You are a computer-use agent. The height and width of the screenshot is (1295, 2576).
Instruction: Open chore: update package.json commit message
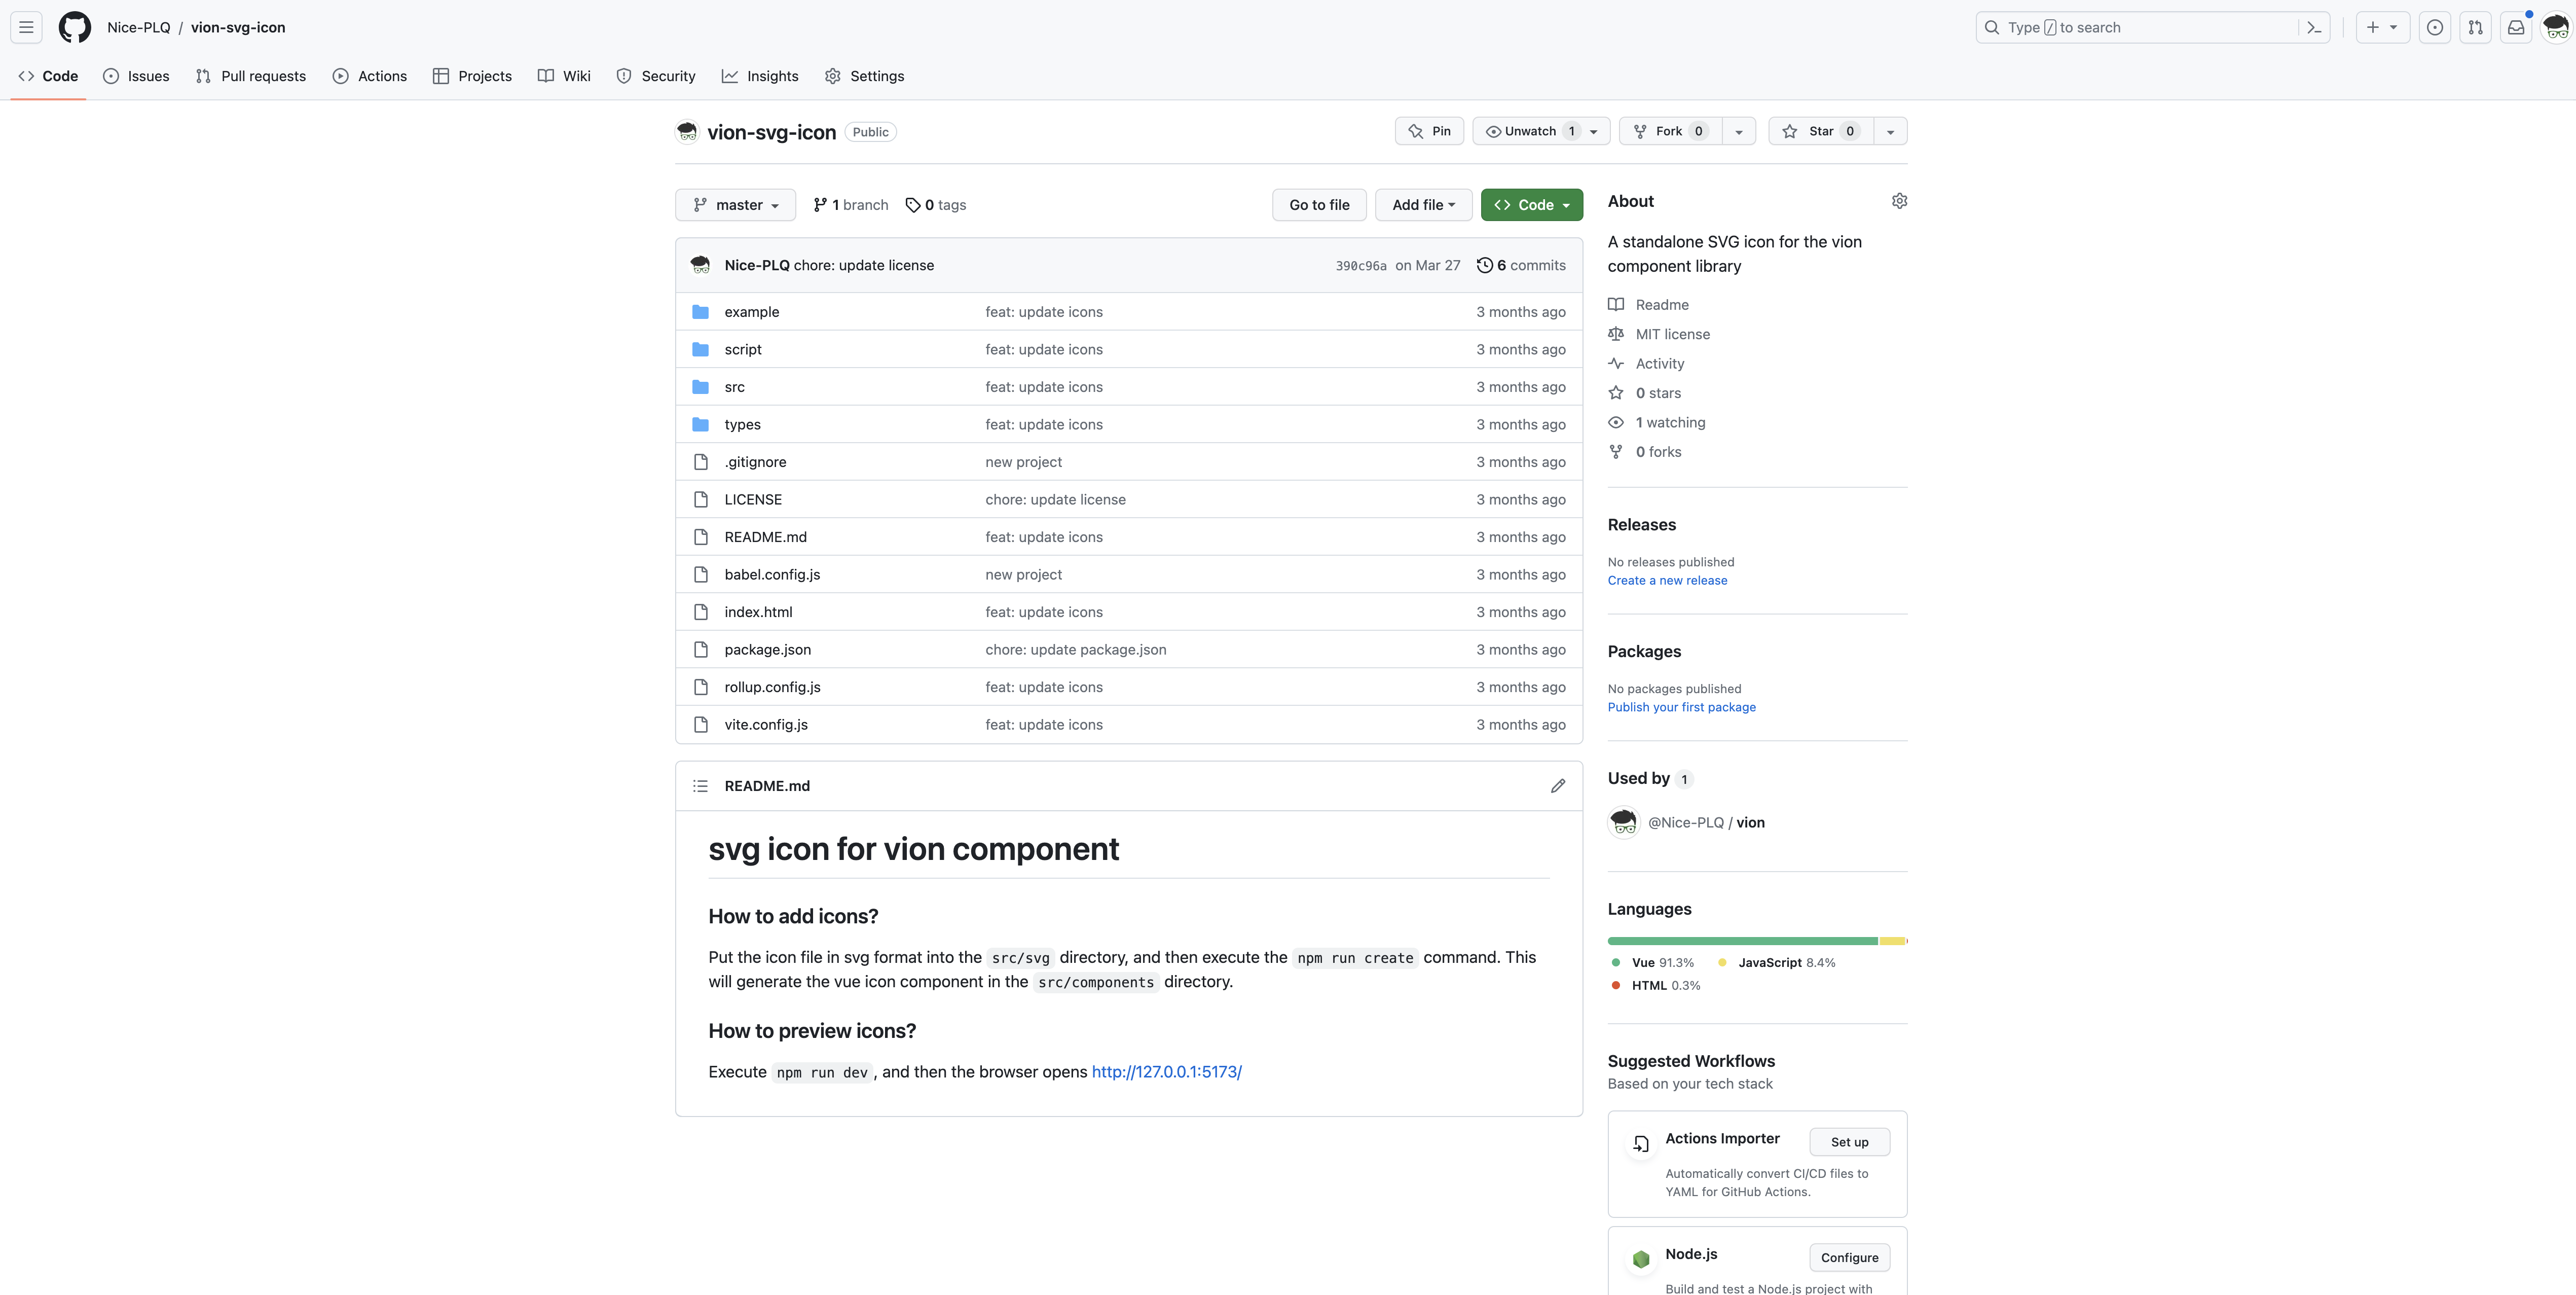[x=1076, y=650]
